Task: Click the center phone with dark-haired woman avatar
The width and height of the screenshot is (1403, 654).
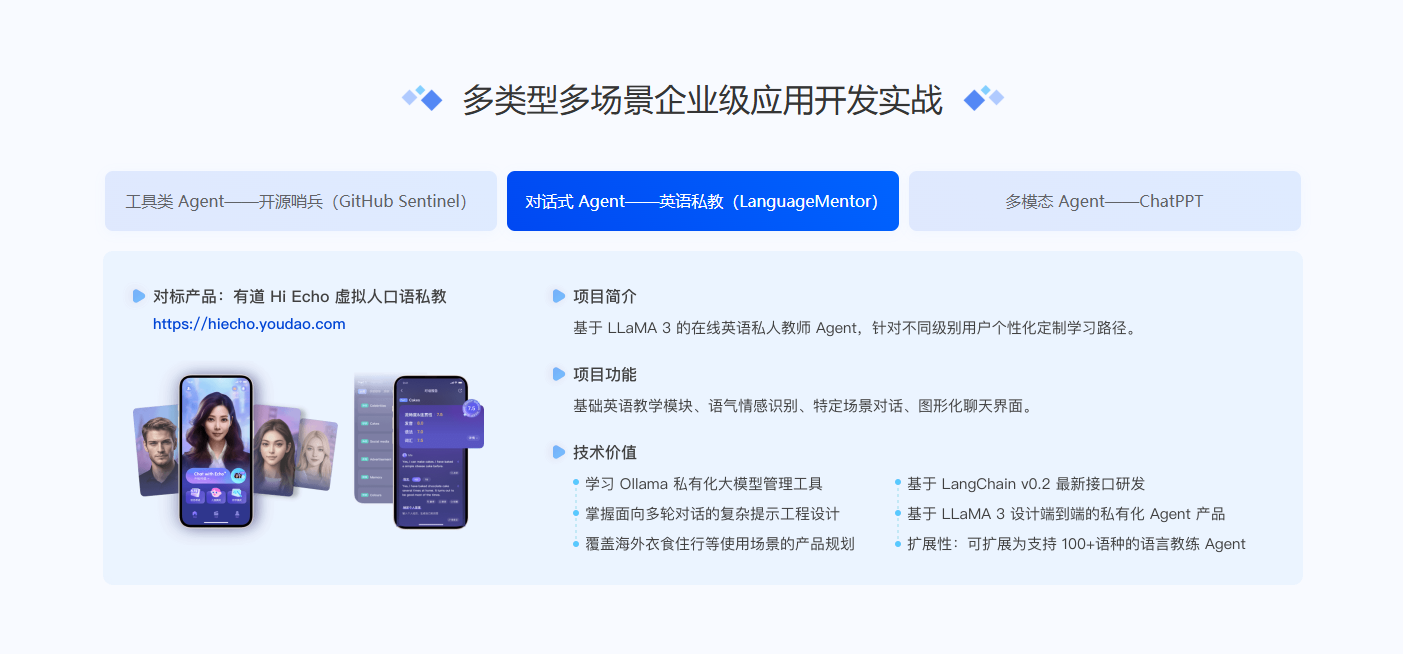Action: tap(216, 451)
